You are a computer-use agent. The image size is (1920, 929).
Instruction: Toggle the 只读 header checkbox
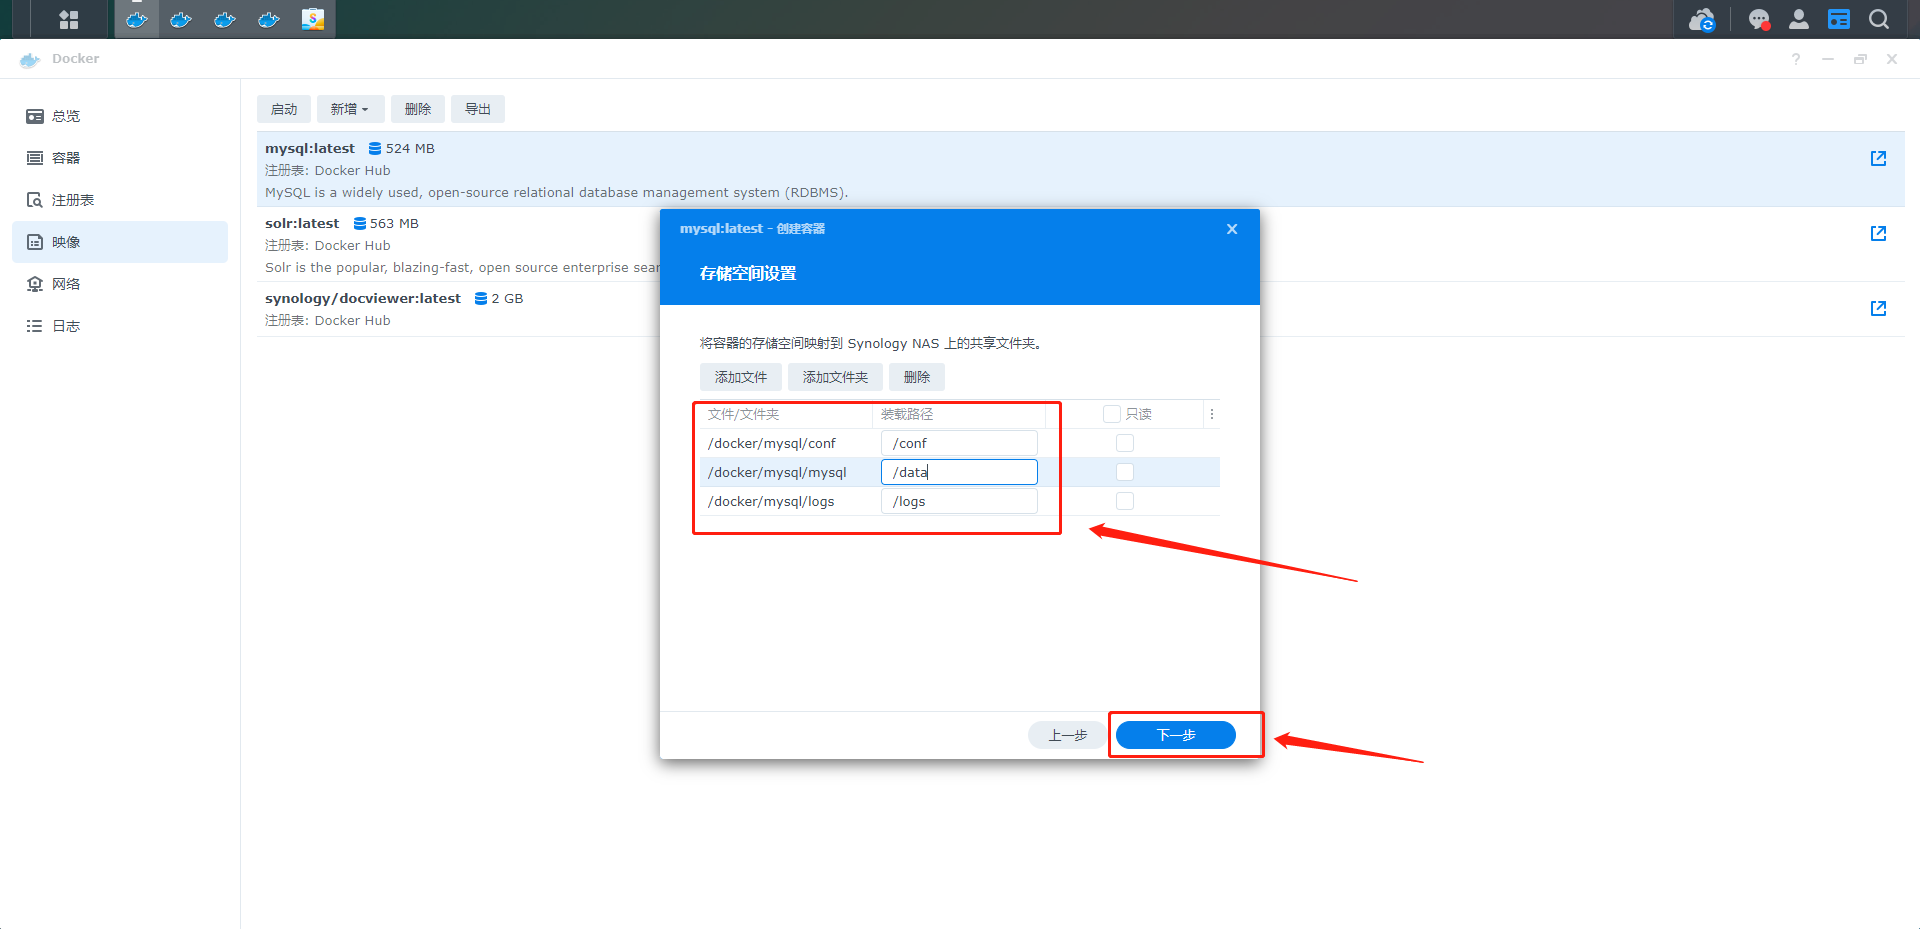point(1112,414)
